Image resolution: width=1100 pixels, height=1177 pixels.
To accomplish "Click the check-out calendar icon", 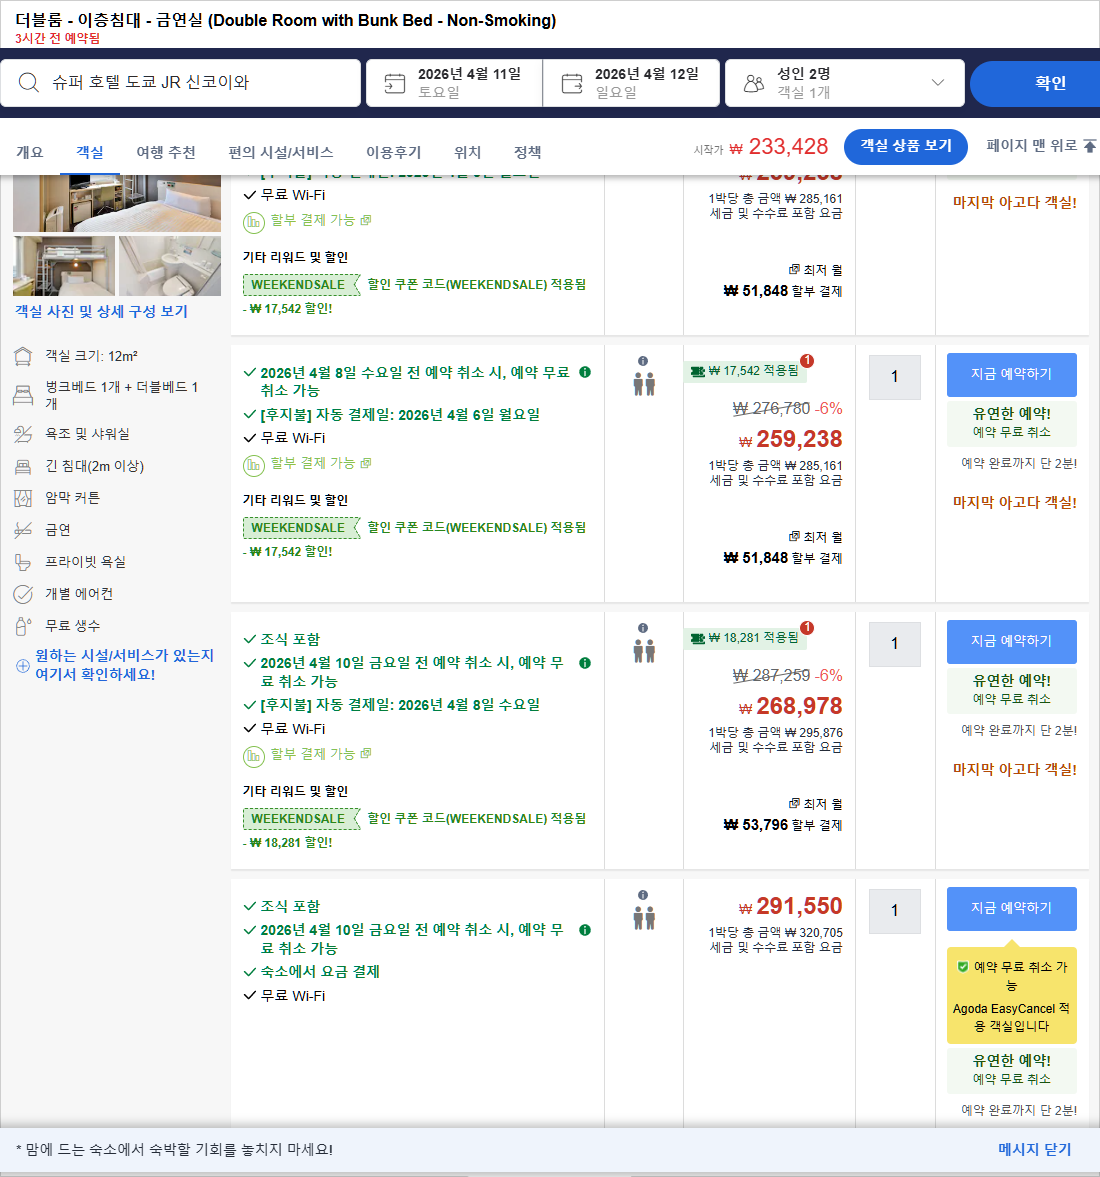I will [x=572, y=83].
